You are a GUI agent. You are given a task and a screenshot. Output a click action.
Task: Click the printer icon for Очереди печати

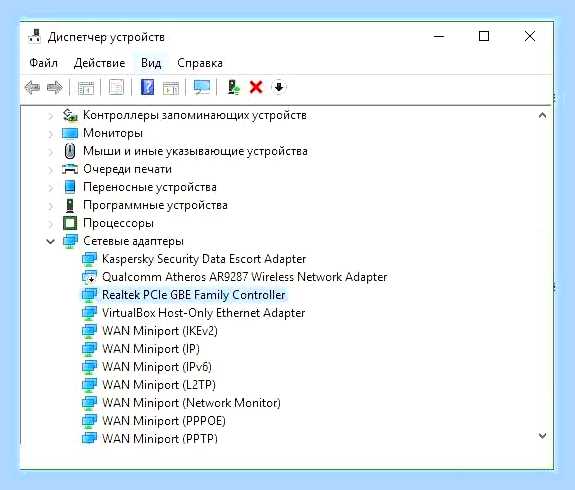(70, 169)
